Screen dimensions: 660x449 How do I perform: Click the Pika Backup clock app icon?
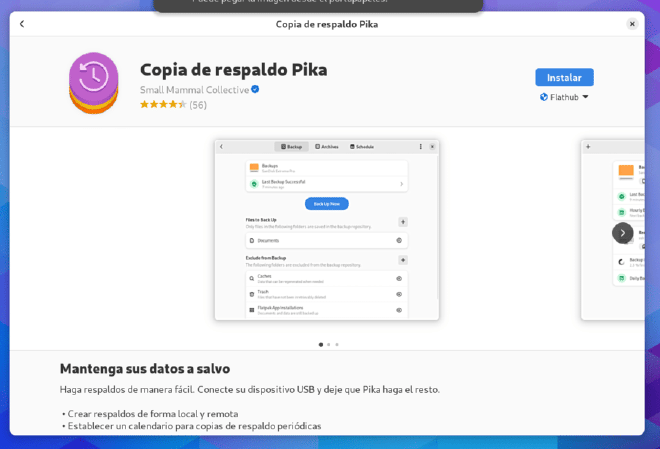tap(94, 83)
